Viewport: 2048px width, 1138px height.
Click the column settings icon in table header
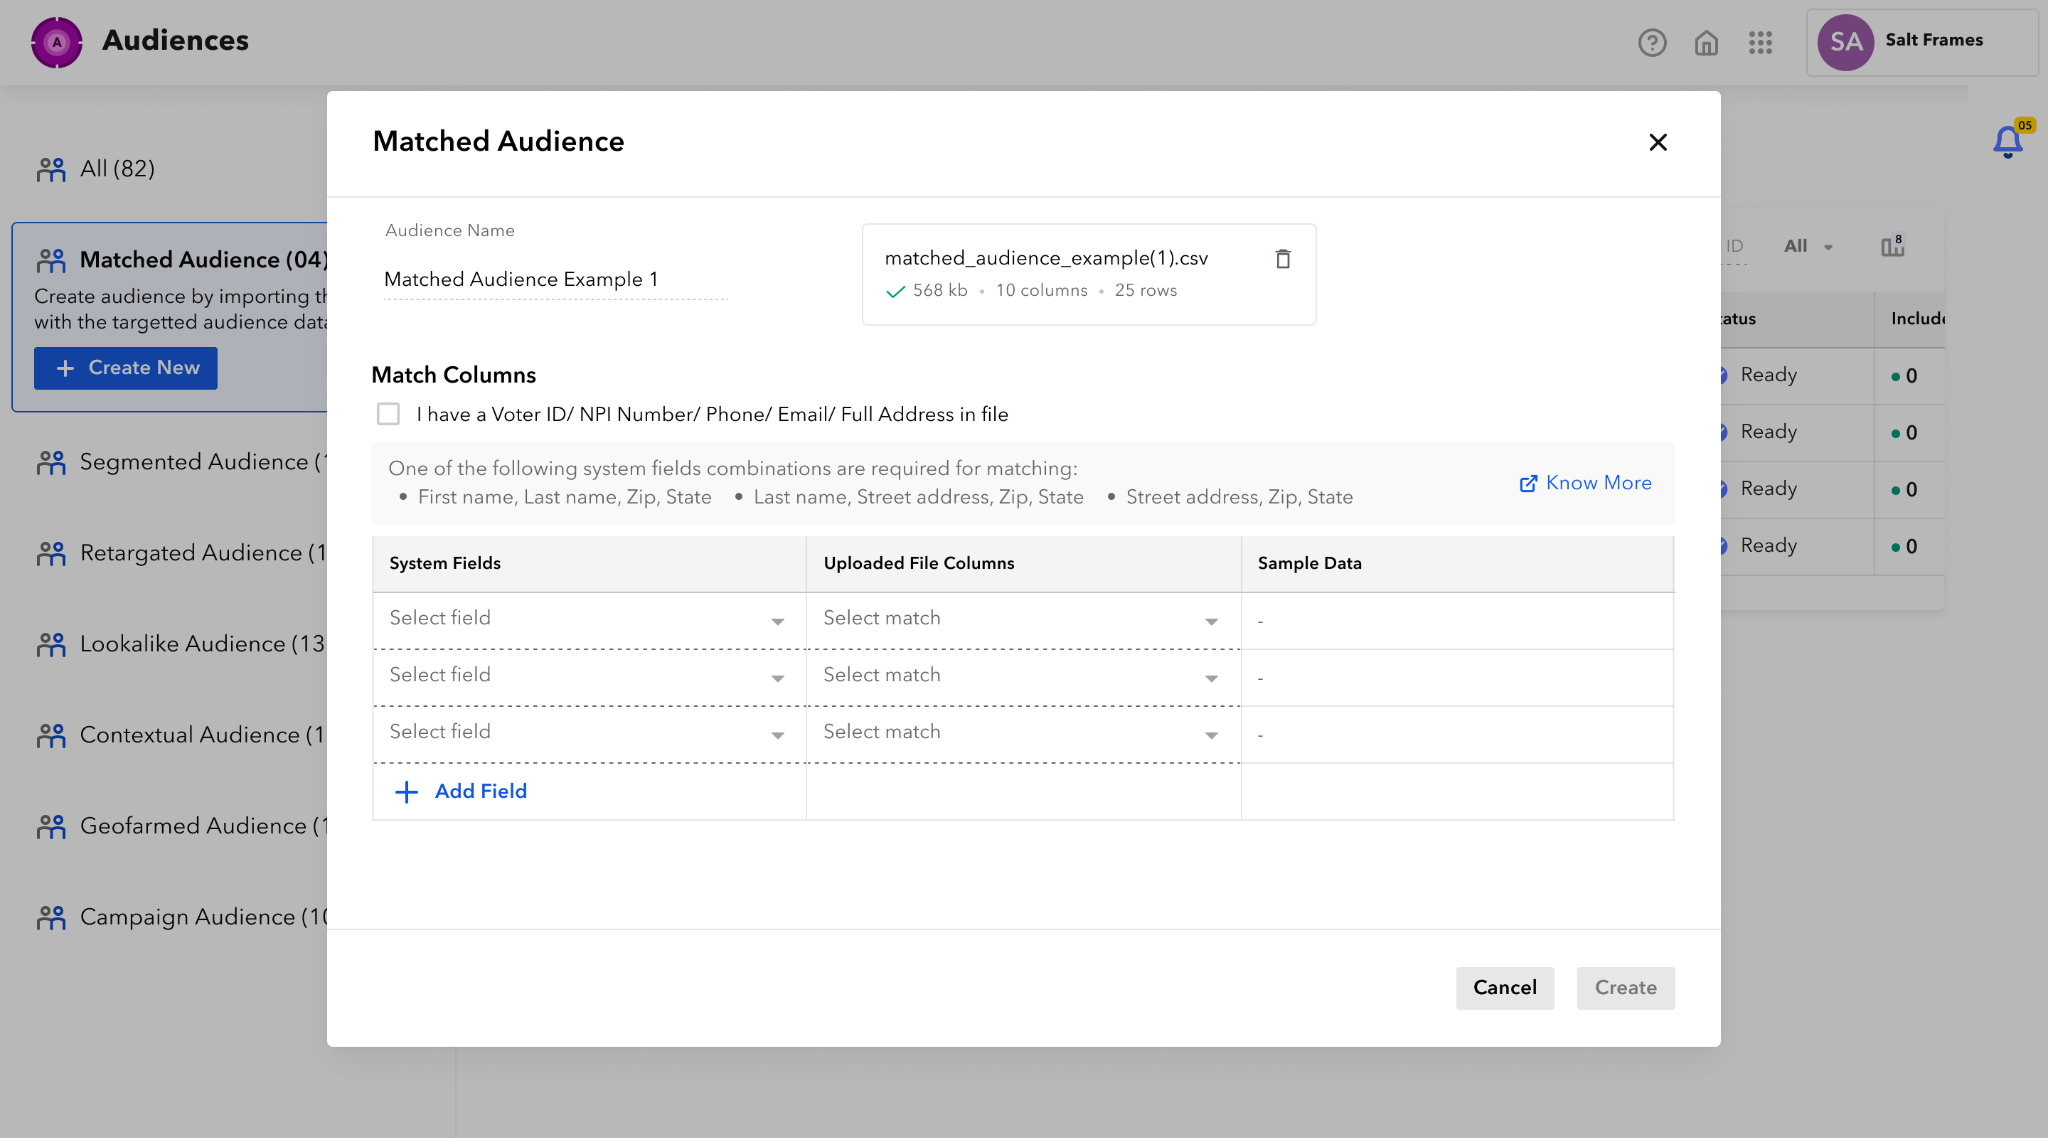1892,246
